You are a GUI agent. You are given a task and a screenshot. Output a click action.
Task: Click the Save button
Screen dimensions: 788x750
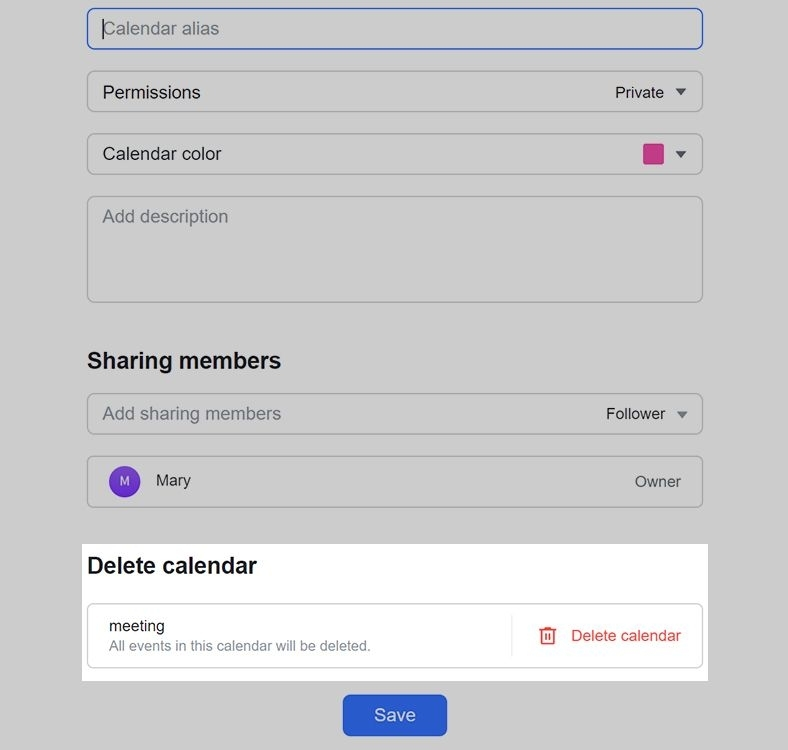pos(394,715)
